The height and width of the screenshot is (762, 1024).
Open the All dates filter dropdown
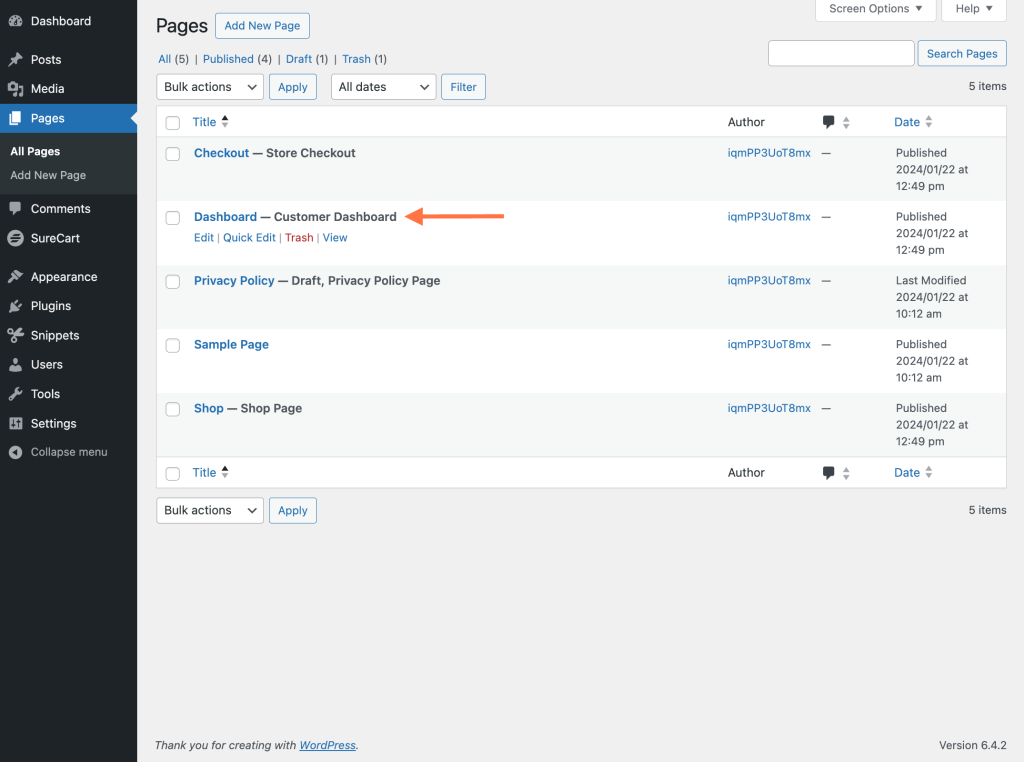click(383, 87)
